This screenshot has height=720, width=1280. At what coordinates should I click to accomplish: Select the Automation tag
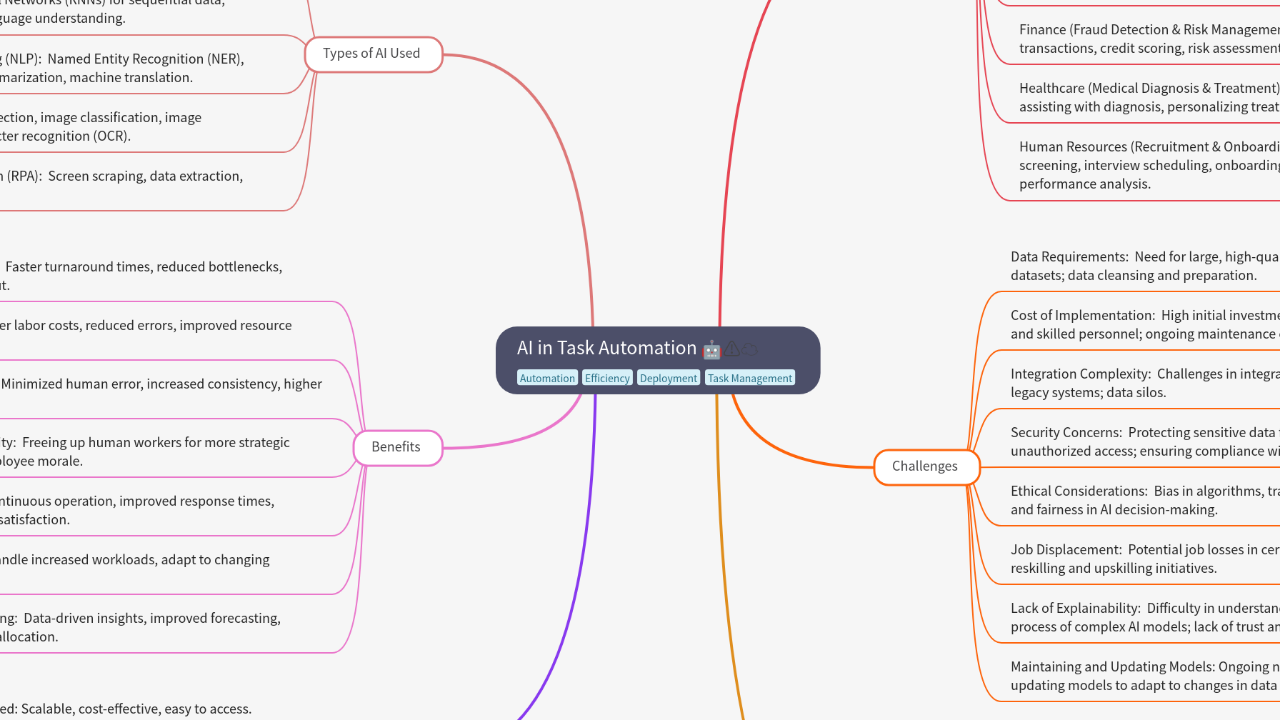click(547, 378)
